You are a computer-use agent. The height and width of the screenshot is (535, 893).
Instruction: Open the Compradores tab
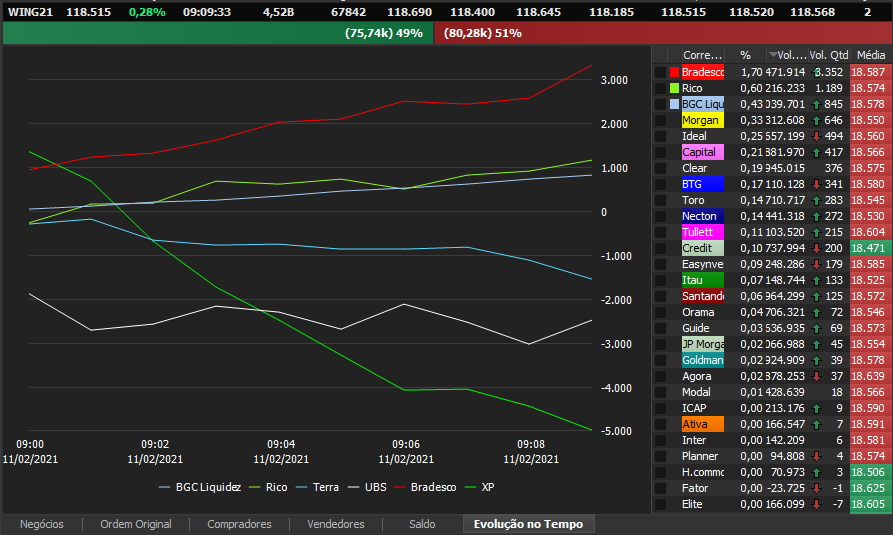pos(239,524)
